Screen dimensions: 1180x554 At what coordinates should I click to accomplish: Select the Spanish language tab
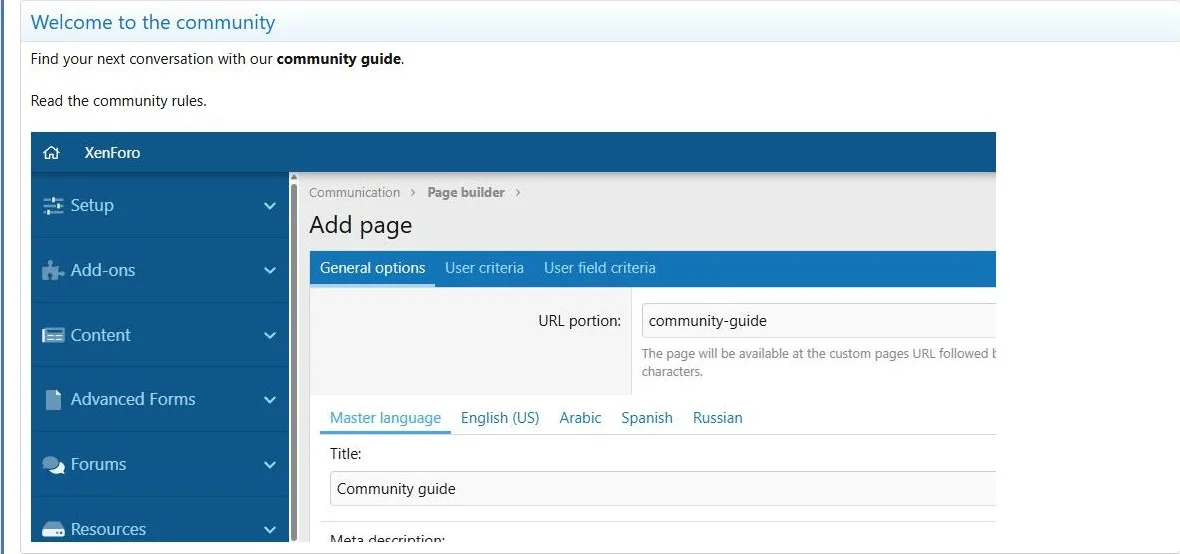tap(646, 418)
